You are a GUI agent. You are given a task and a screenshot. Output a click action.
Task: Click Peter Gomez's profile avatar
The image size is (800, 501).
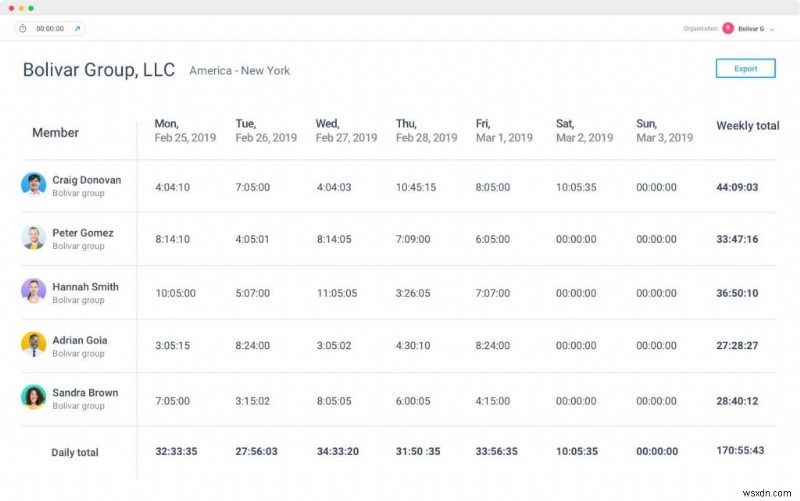(33, 238)
